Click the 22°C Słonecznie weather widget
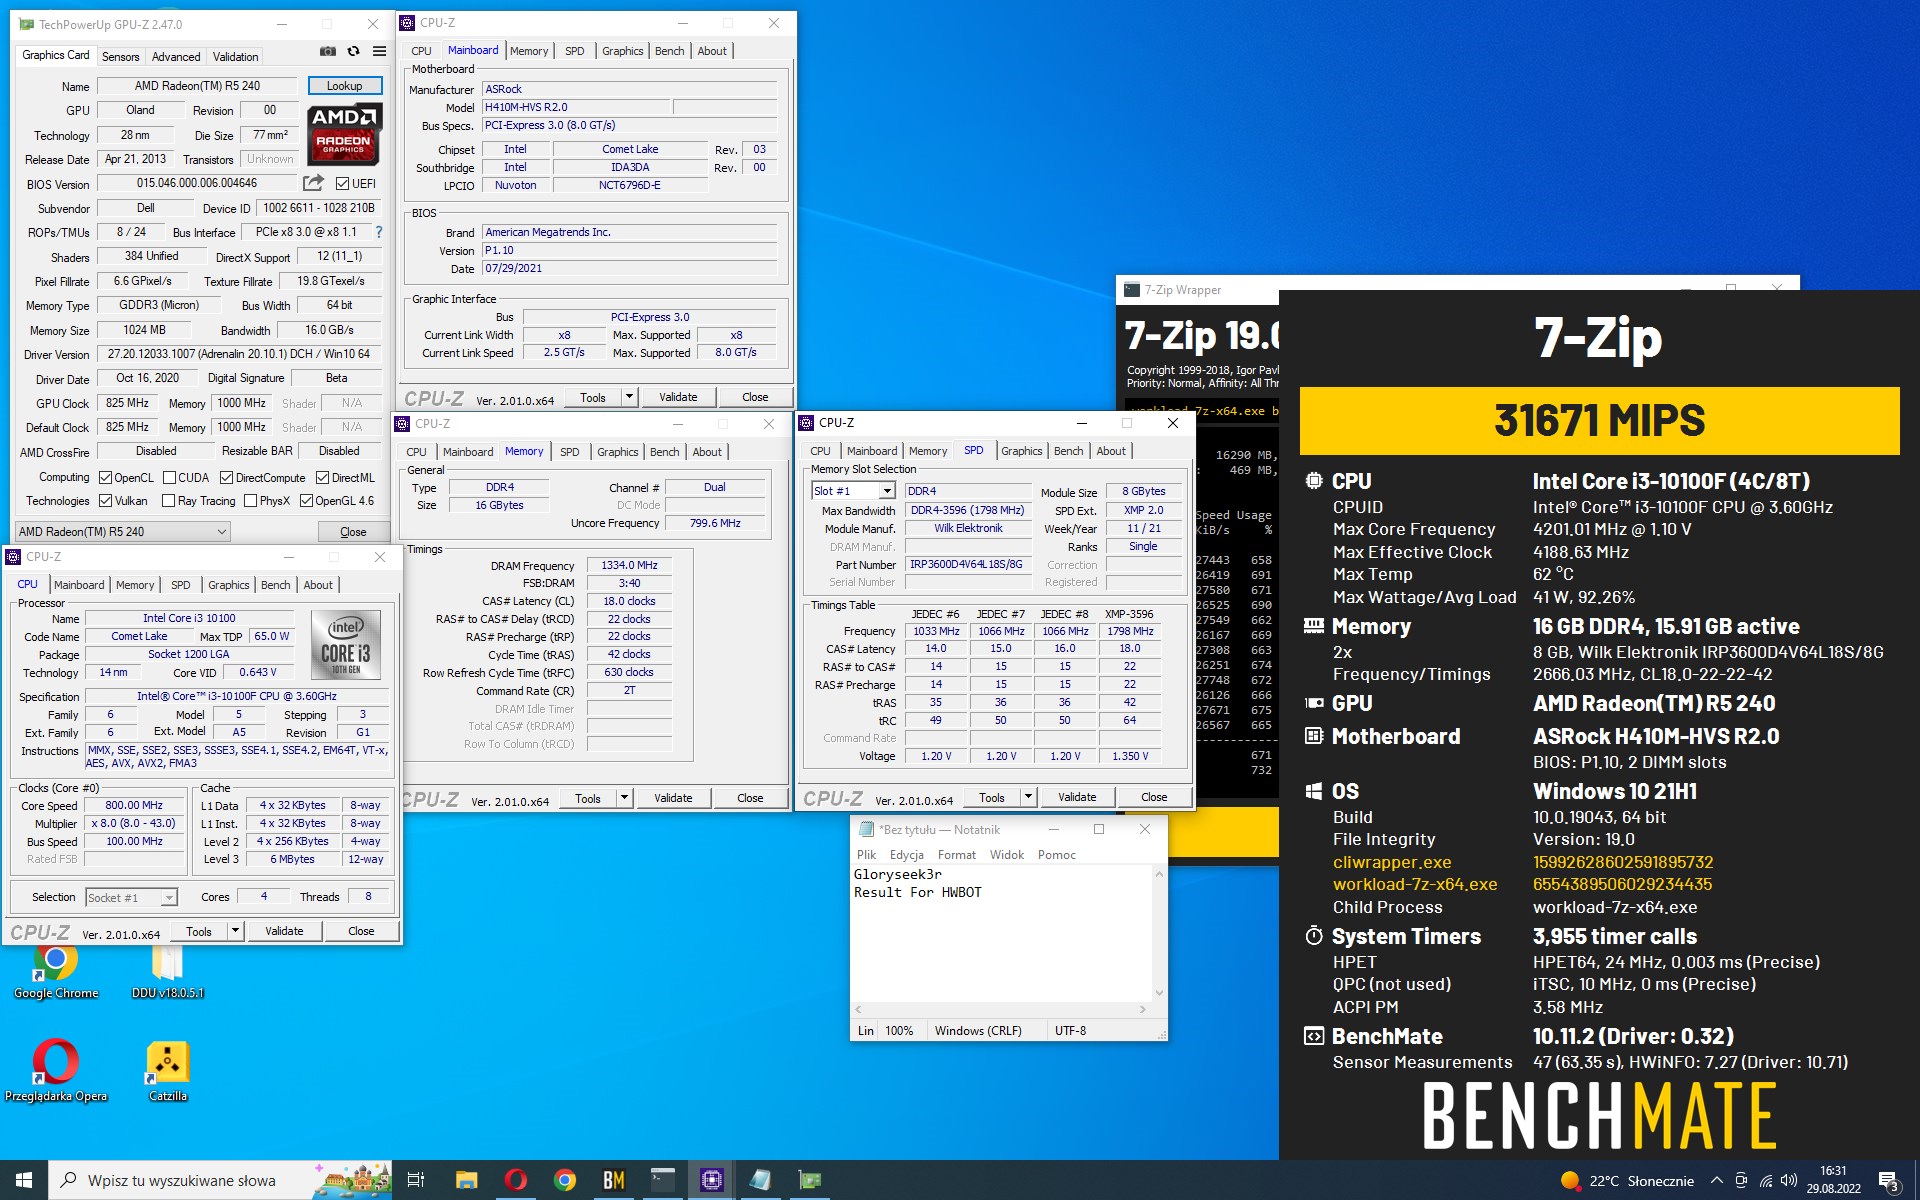 point(1628,1181)
